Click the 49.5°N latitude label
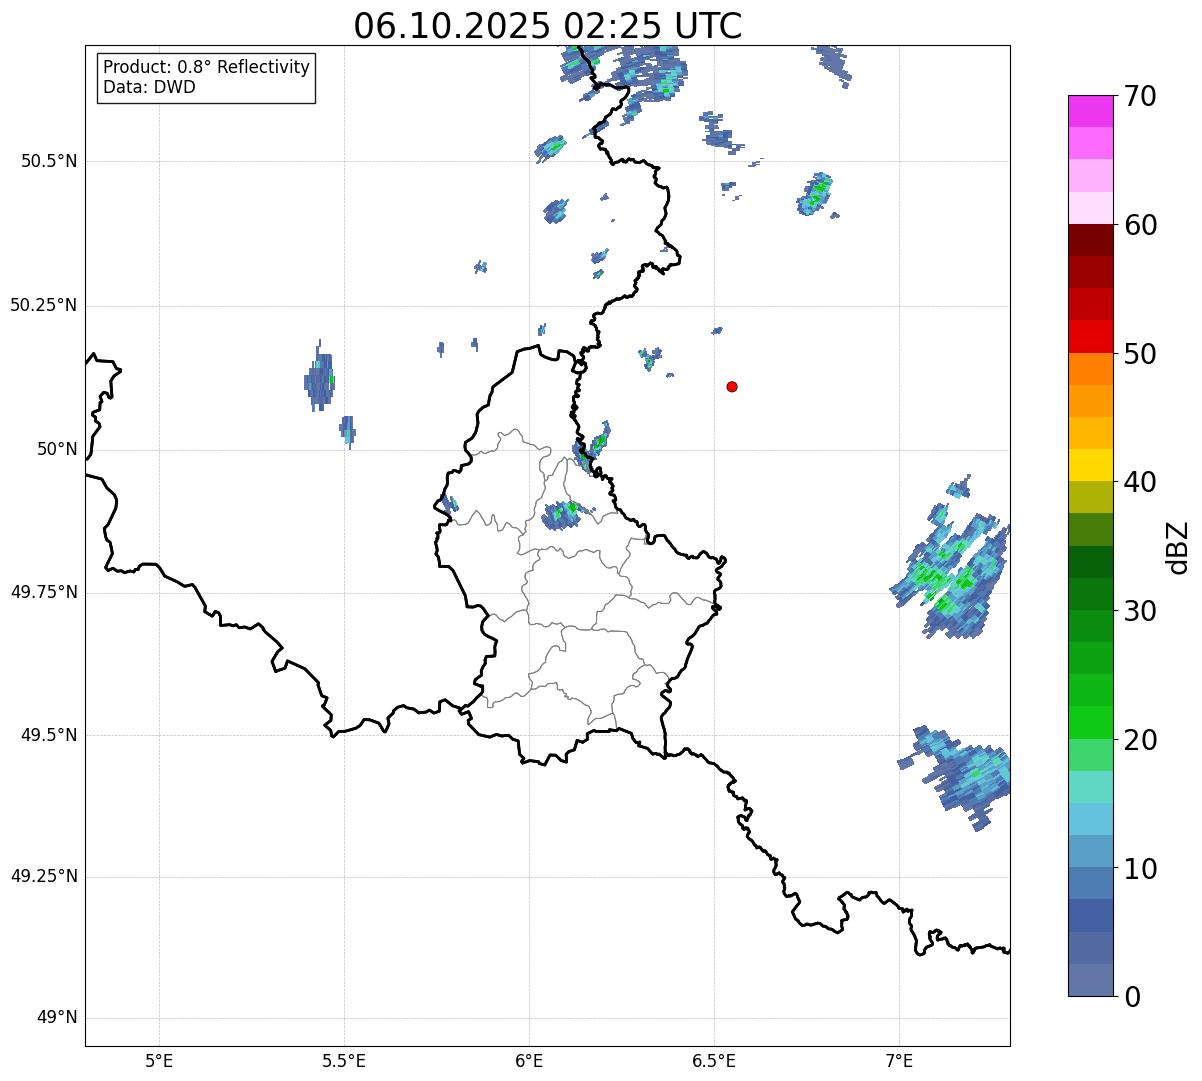 coord(49,735)
